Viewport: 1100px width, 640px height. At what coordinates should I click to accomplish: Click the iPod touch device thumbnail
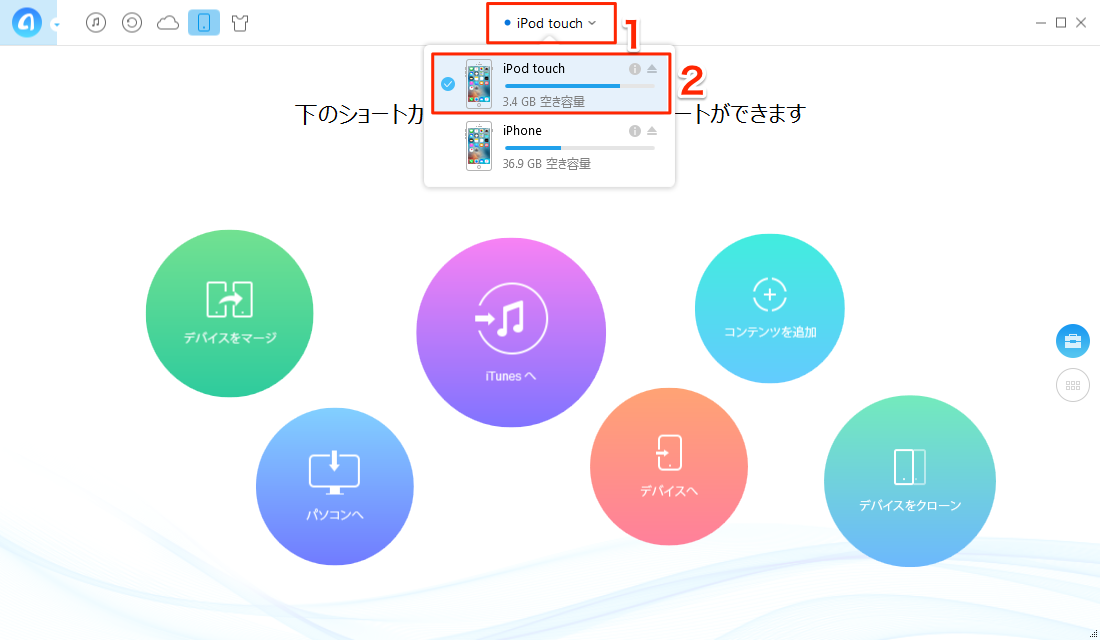click(478, 84)
